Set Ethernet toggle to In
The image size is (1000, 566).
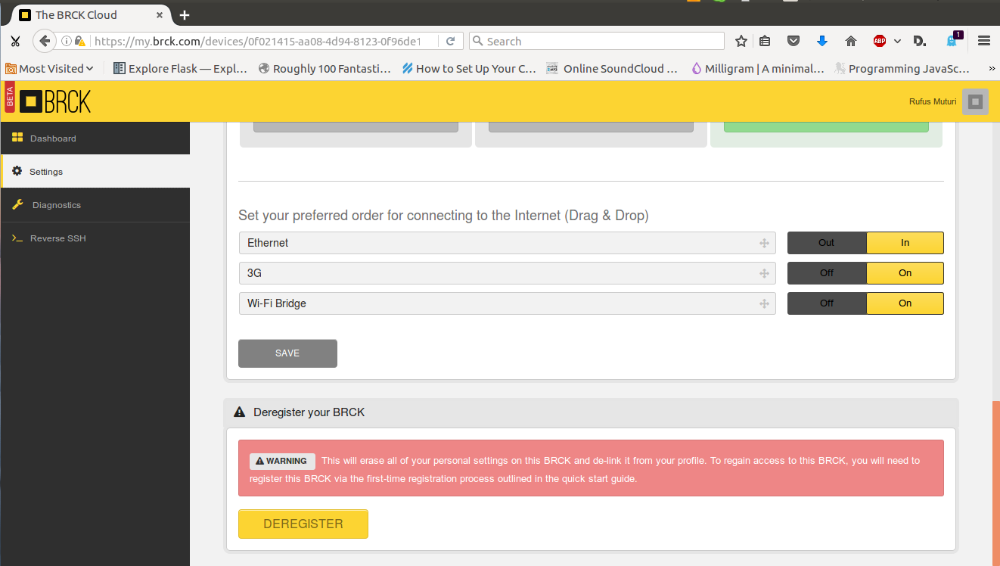coord(905,242)
